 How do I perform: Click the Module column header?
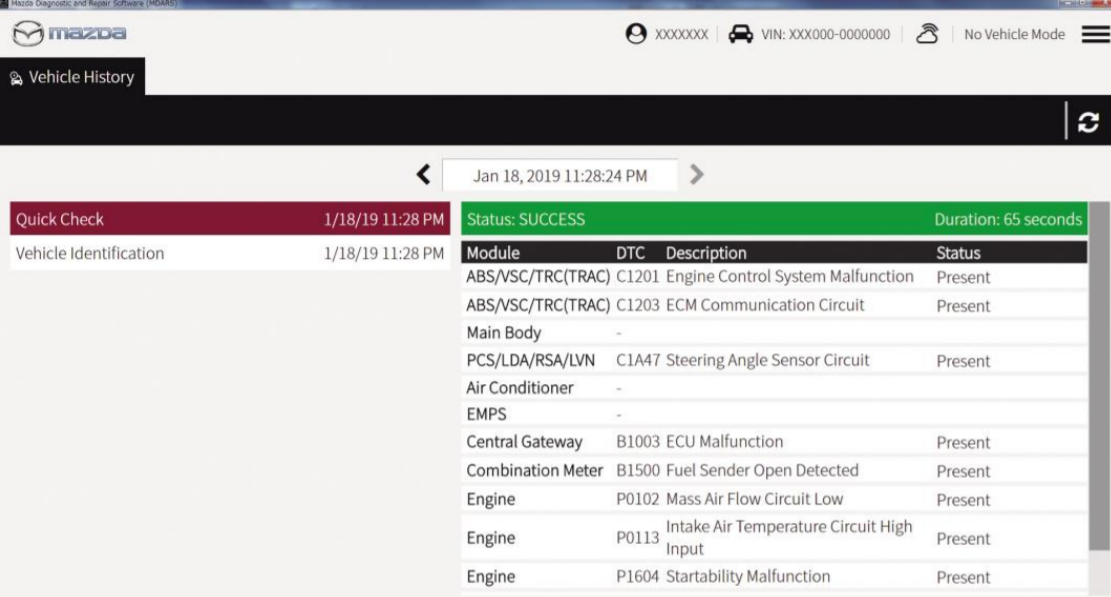(493, 254)
